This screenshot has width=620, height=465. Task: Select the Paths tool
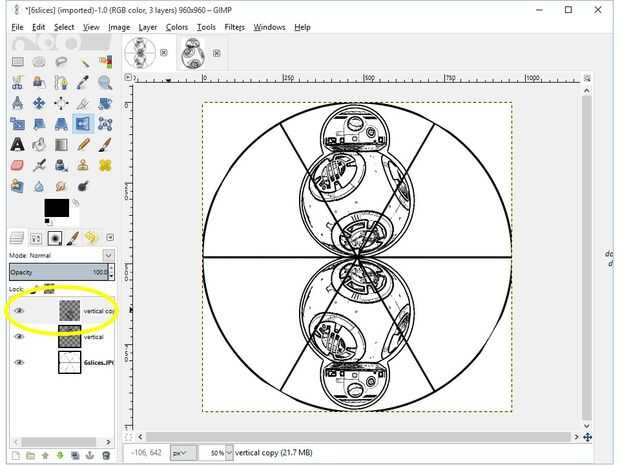click(x=61, y=82)
